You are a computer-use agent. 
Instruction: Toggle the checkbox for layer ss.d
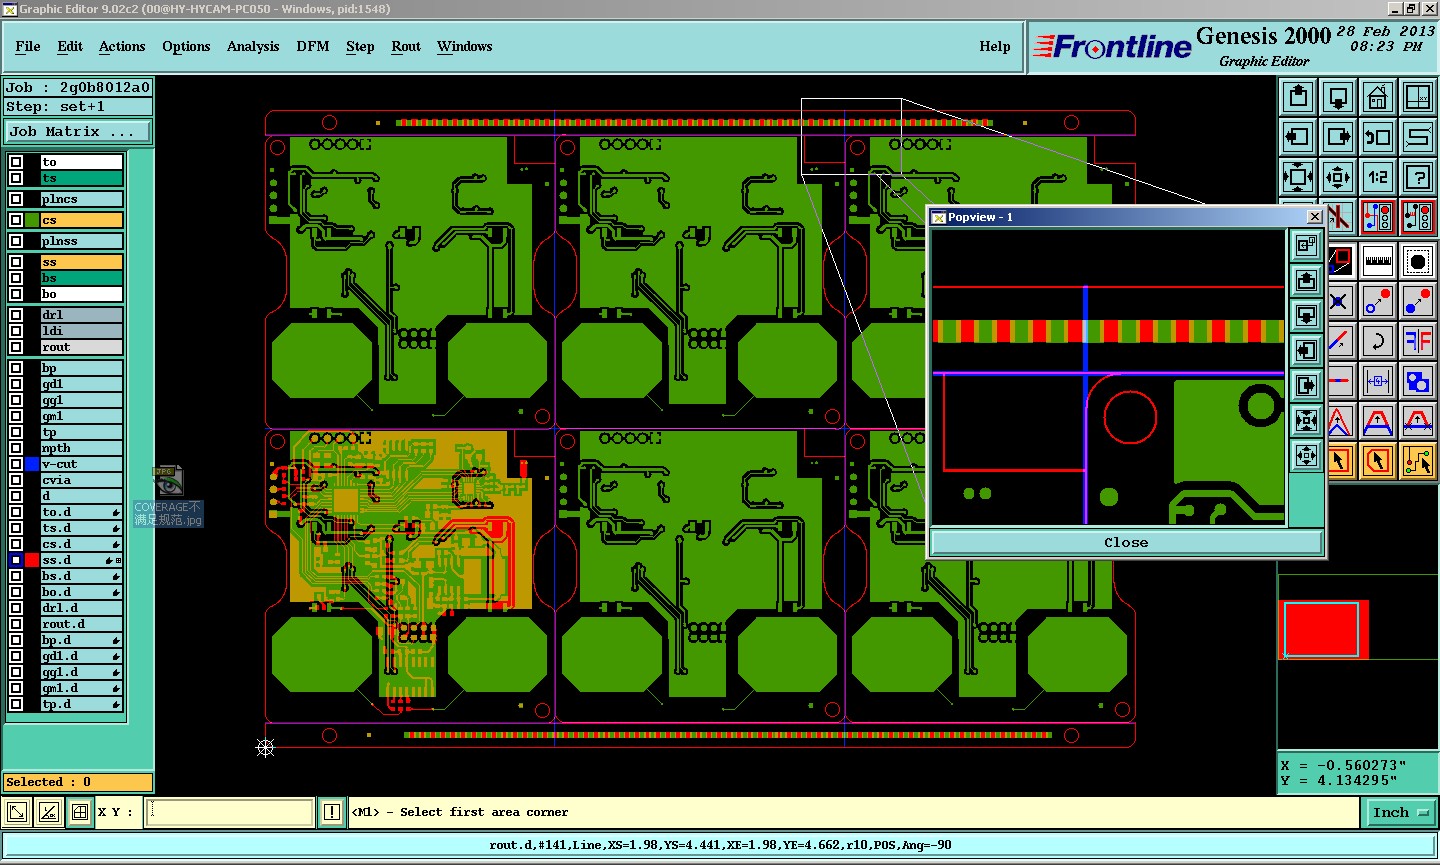tap(16, 560)
